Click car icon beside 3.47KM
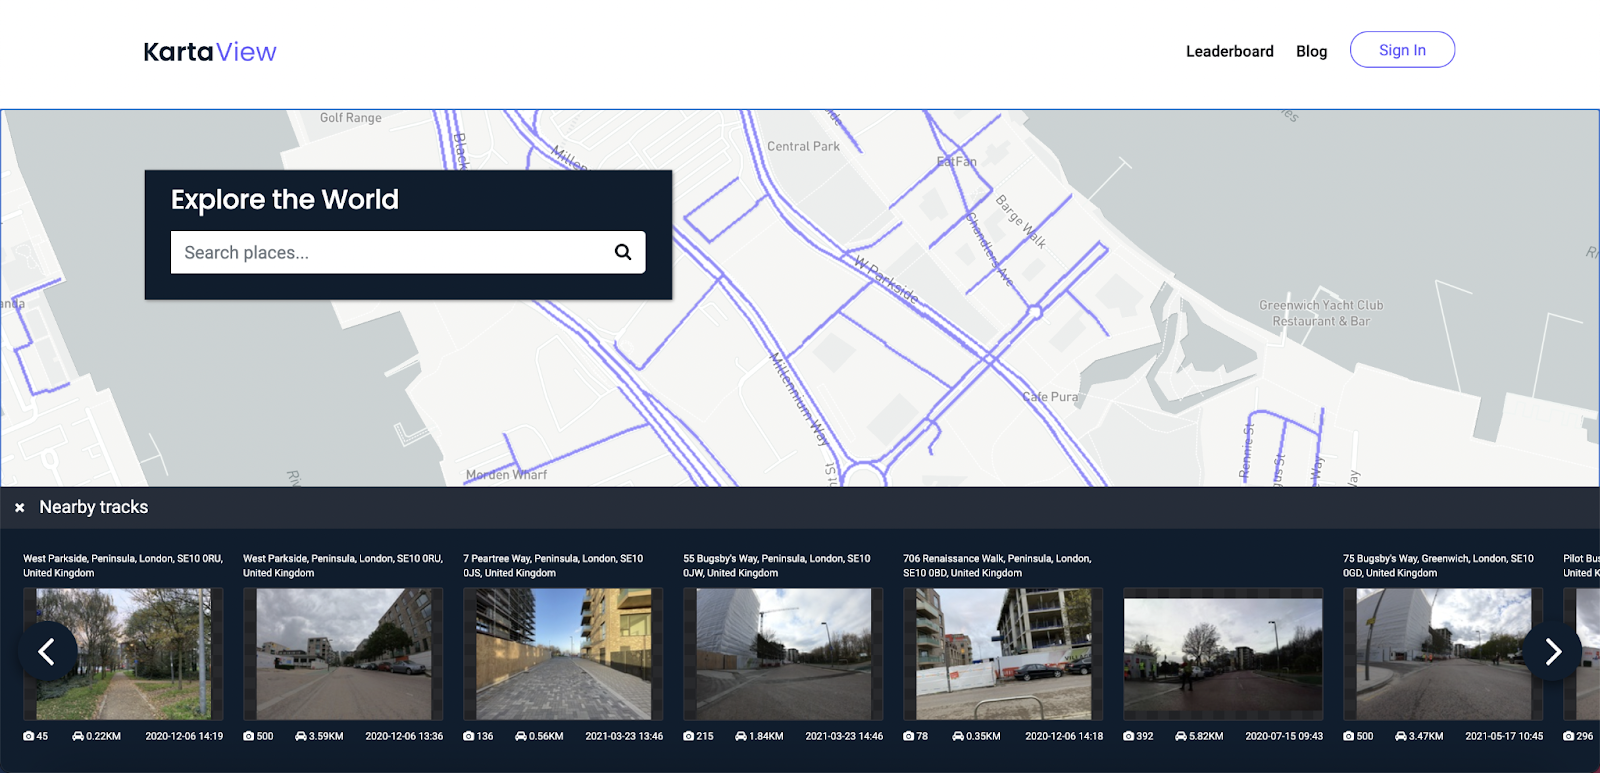Screen dimensions: 1600x773 (1401, 736)
